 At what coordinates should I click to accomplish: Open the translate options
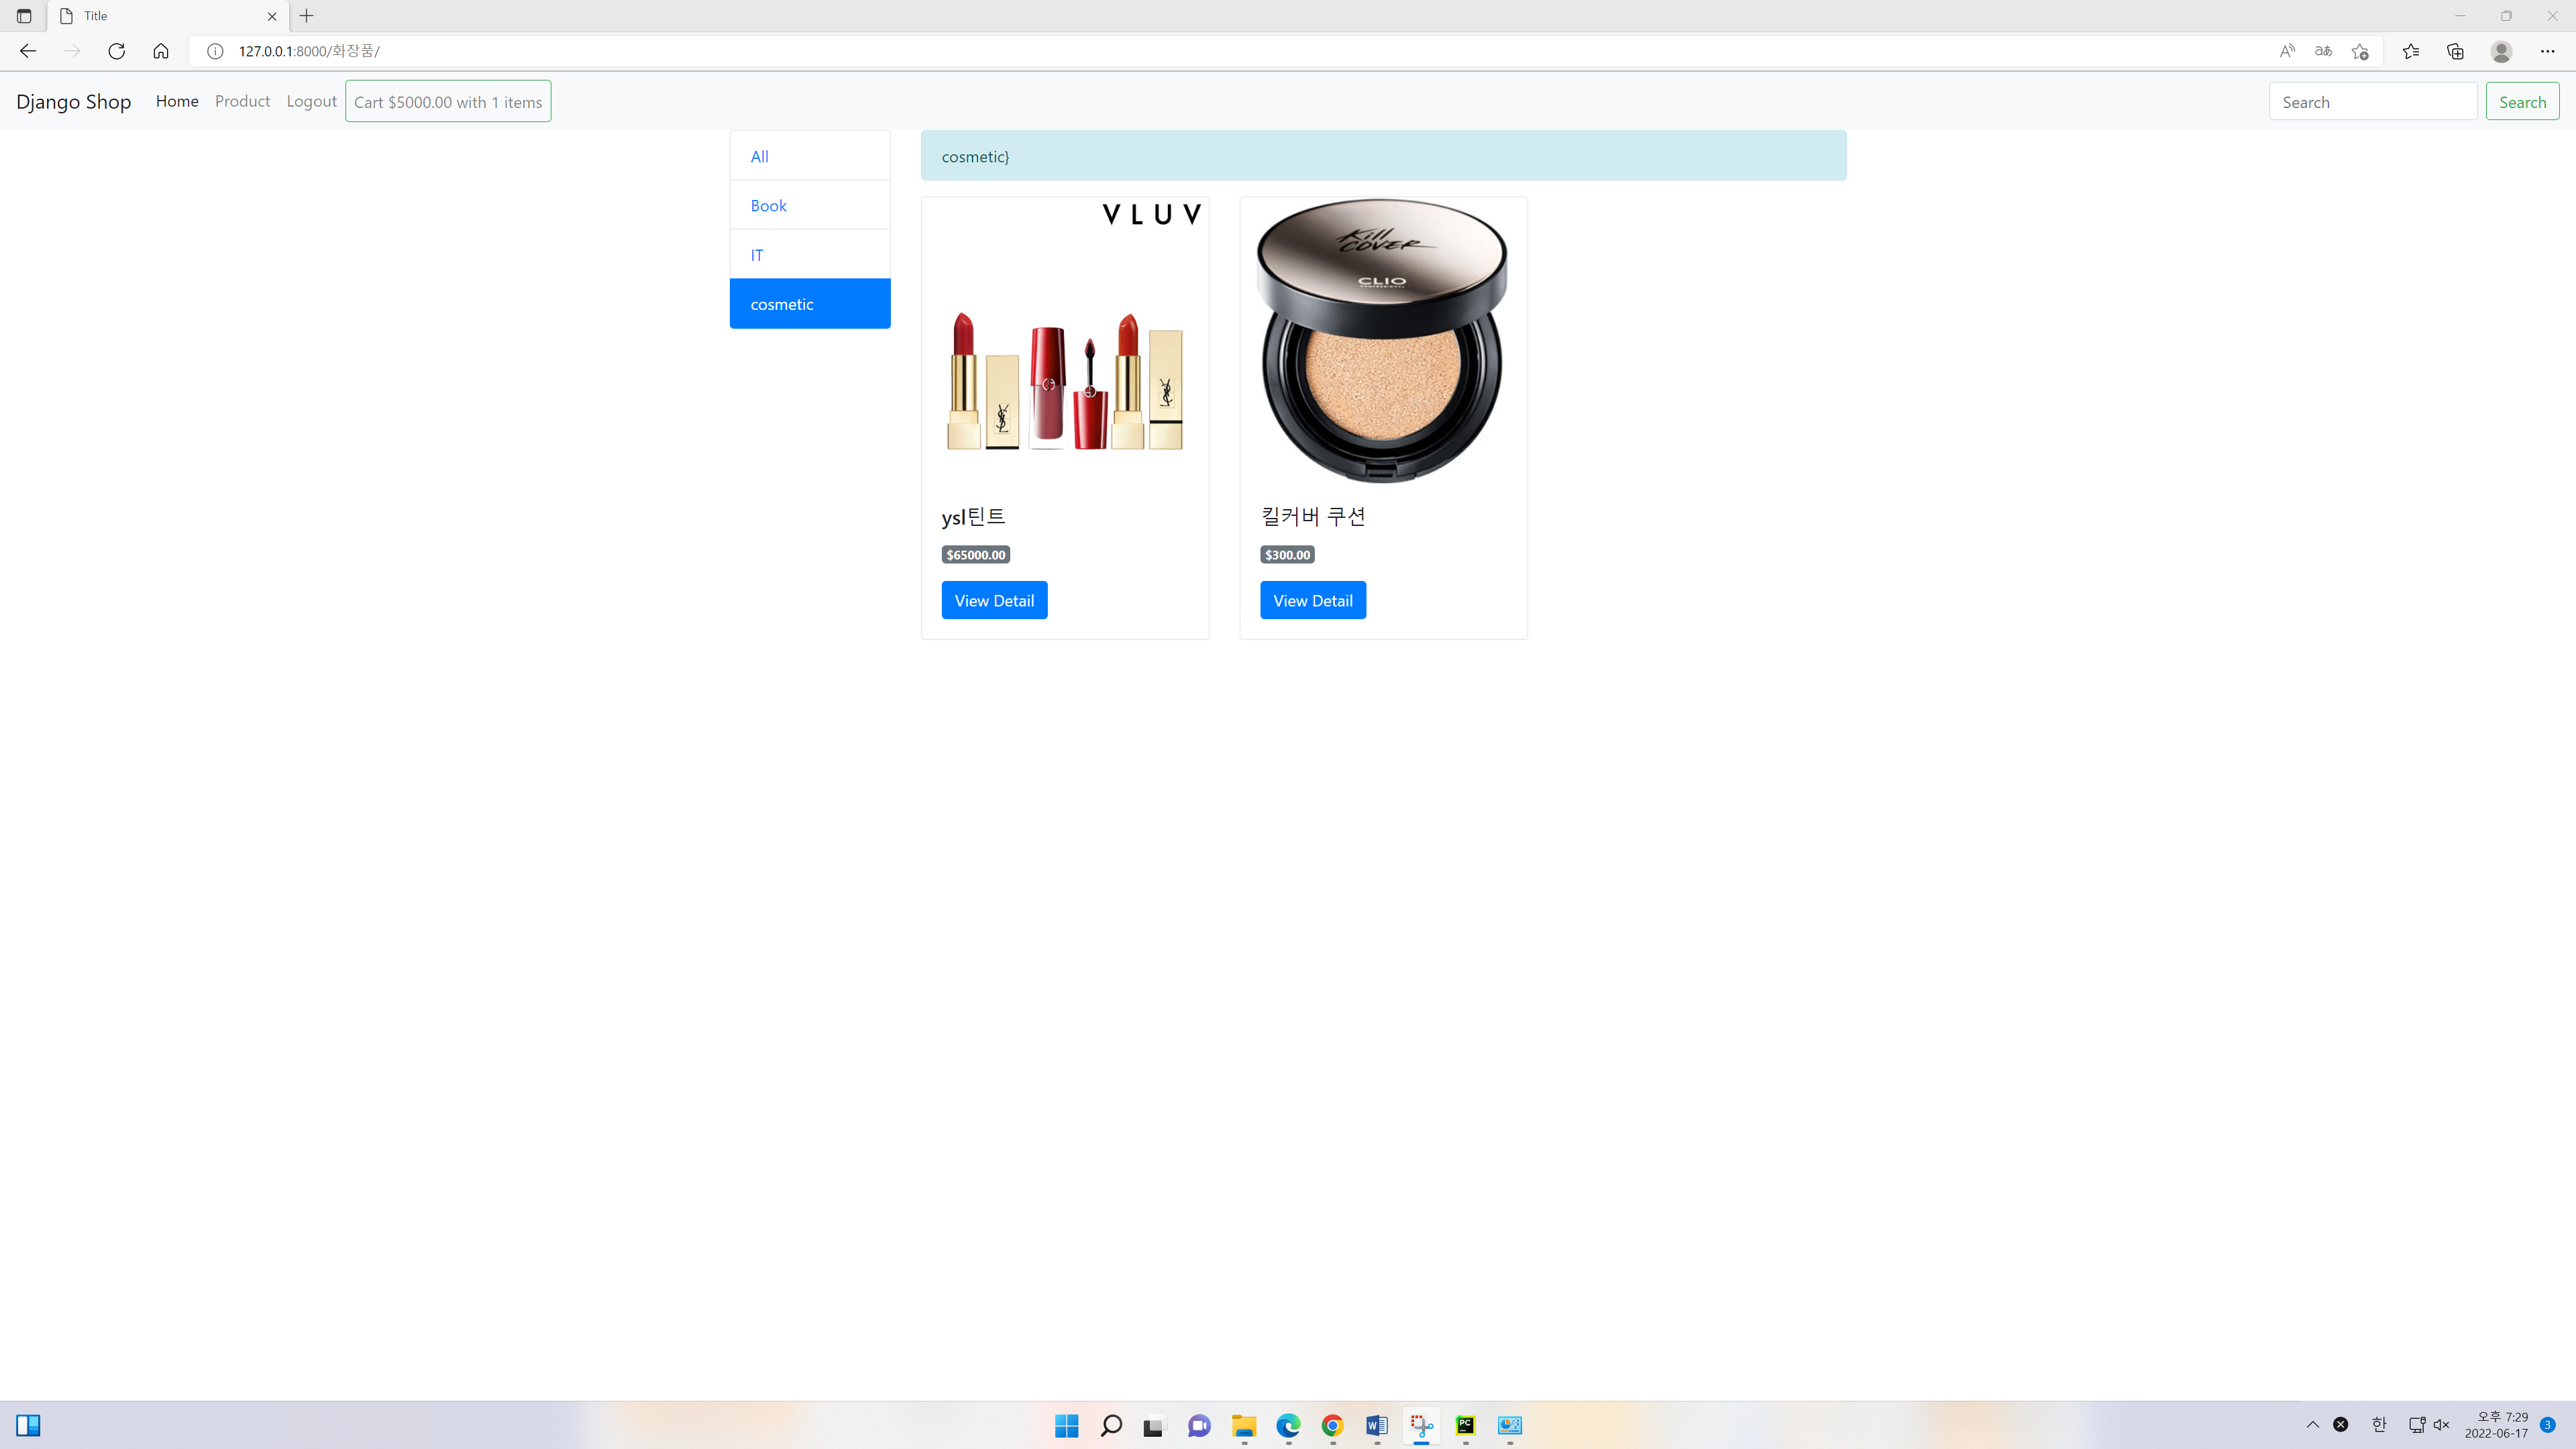[x=2323, y=50]
